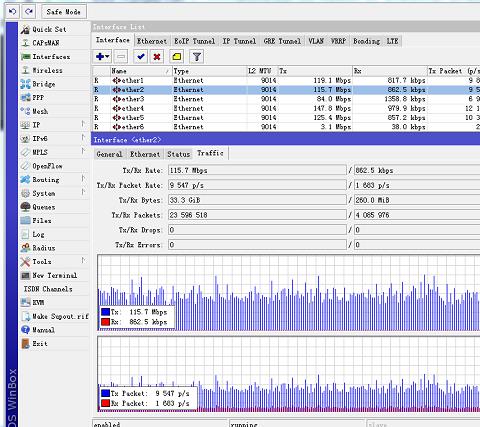Expand IPv6 submenu arrow
This screenshot has width=480, height=427.
click(83, 138)
